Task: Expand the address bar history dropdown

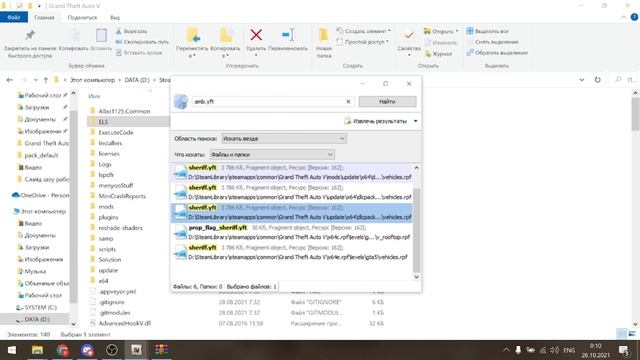Action: [582, 80]
